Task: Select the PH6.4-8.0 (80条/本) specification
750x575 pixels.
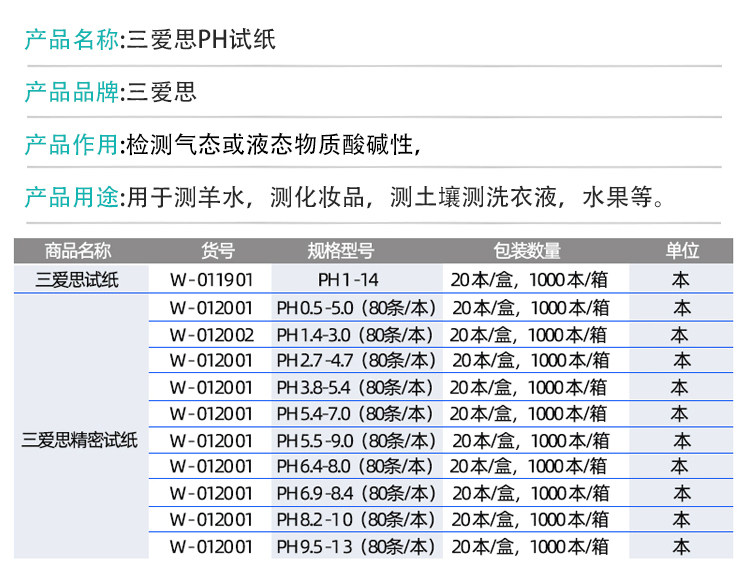Action: pyautogui.click(x=355, y=466)
